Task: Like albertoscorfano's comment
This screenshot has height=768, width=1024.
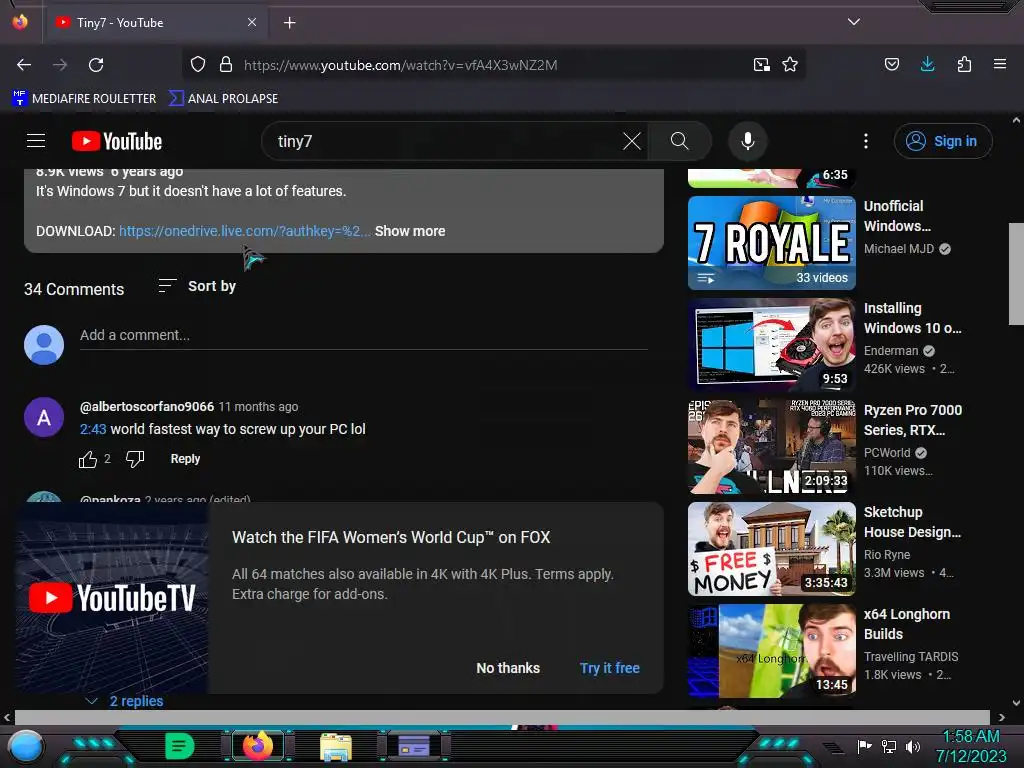Action: tap(88, 459)
